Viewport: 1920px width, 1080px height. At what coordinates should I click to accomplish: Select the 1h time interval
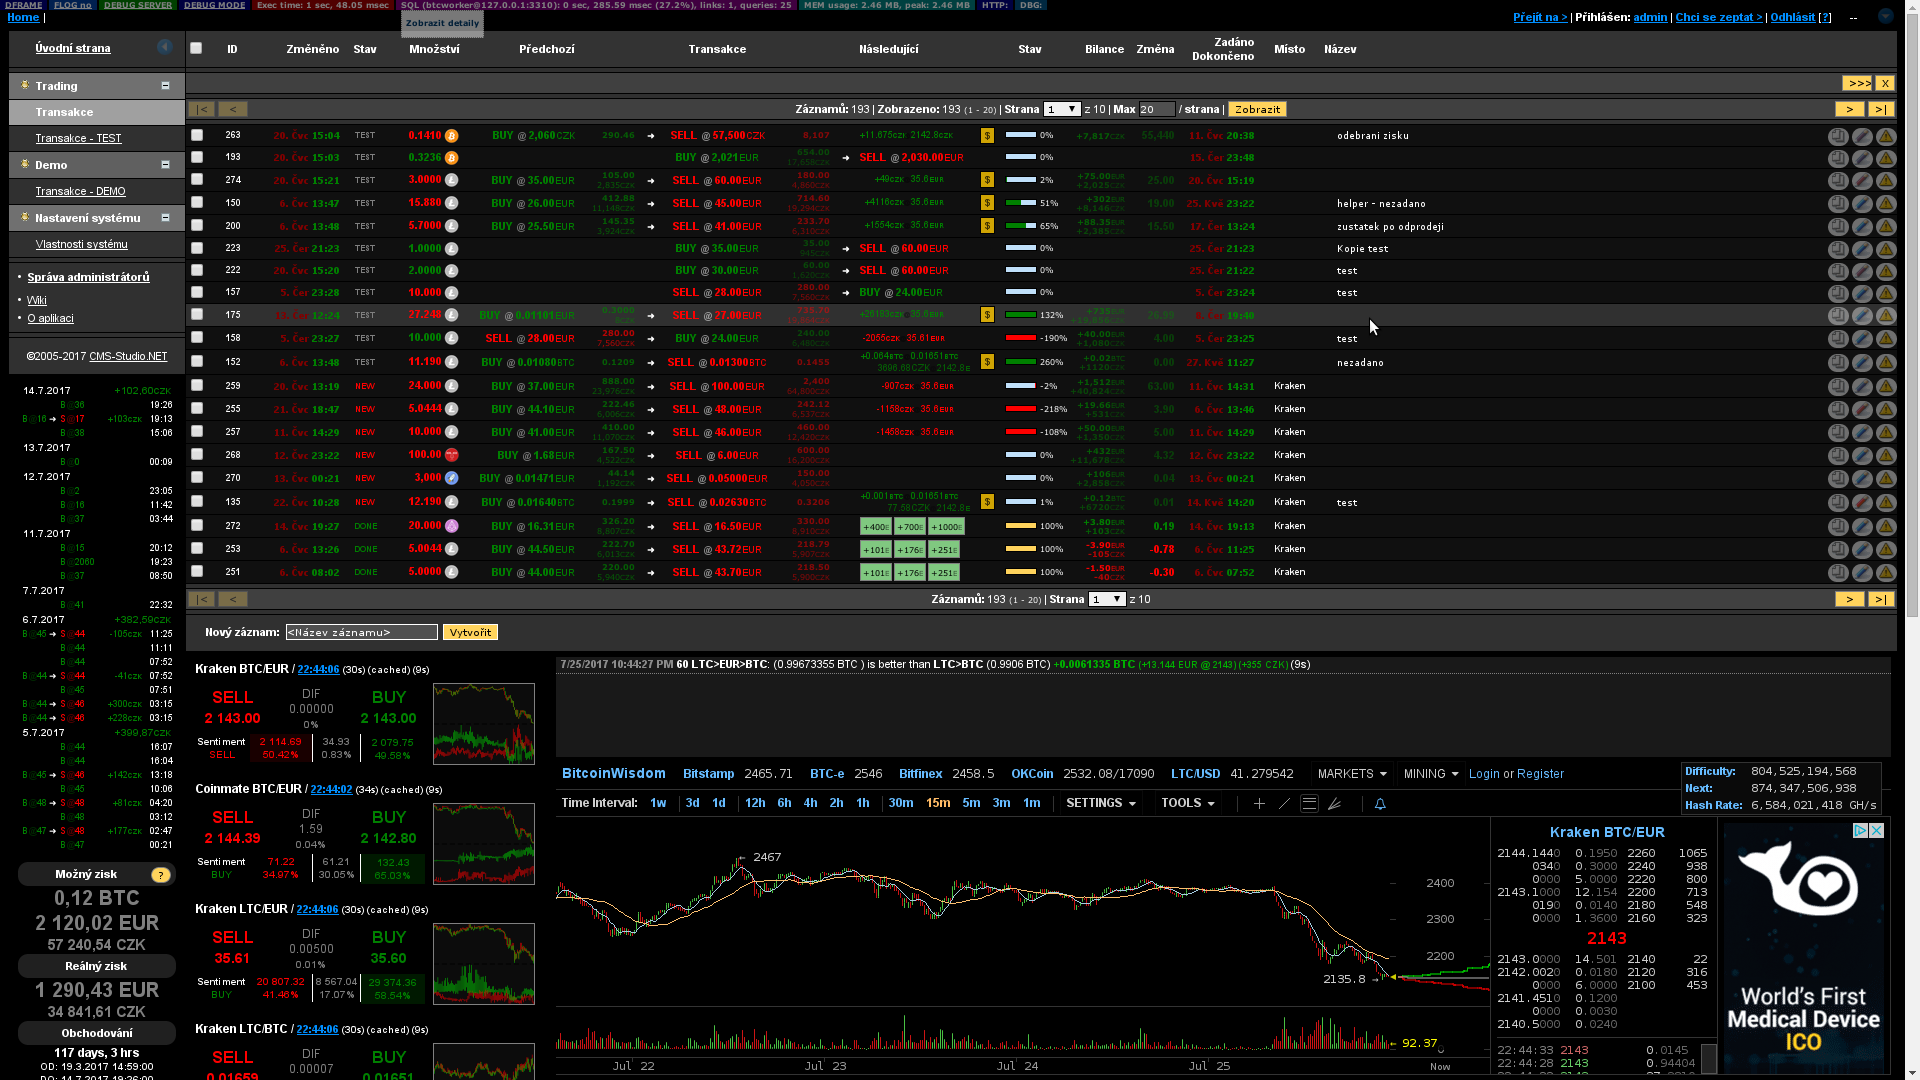coord(862,803)
